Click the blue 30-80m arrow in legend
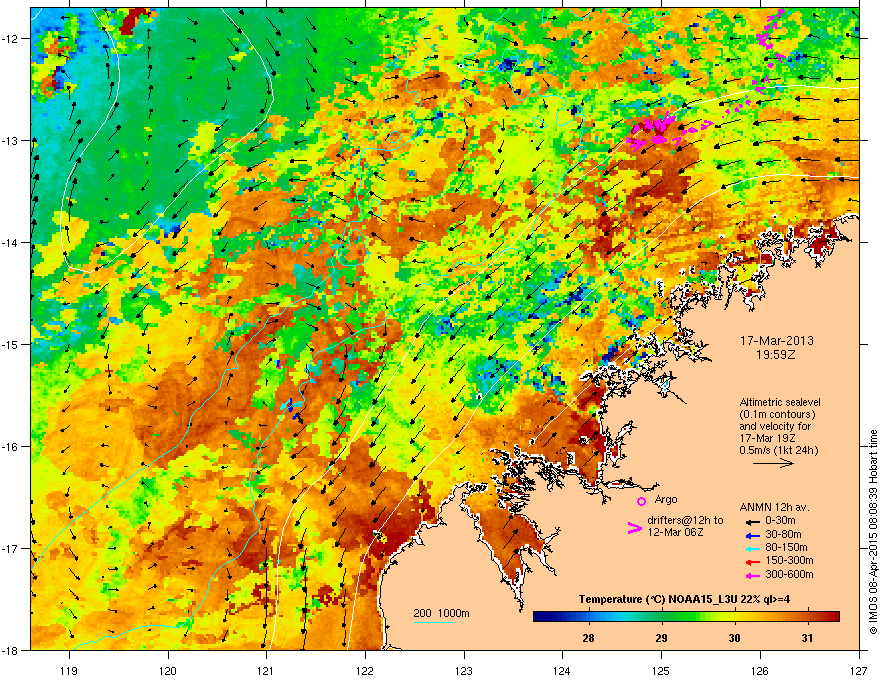Viewport: 880px width, 680px height. click(752, 535)
